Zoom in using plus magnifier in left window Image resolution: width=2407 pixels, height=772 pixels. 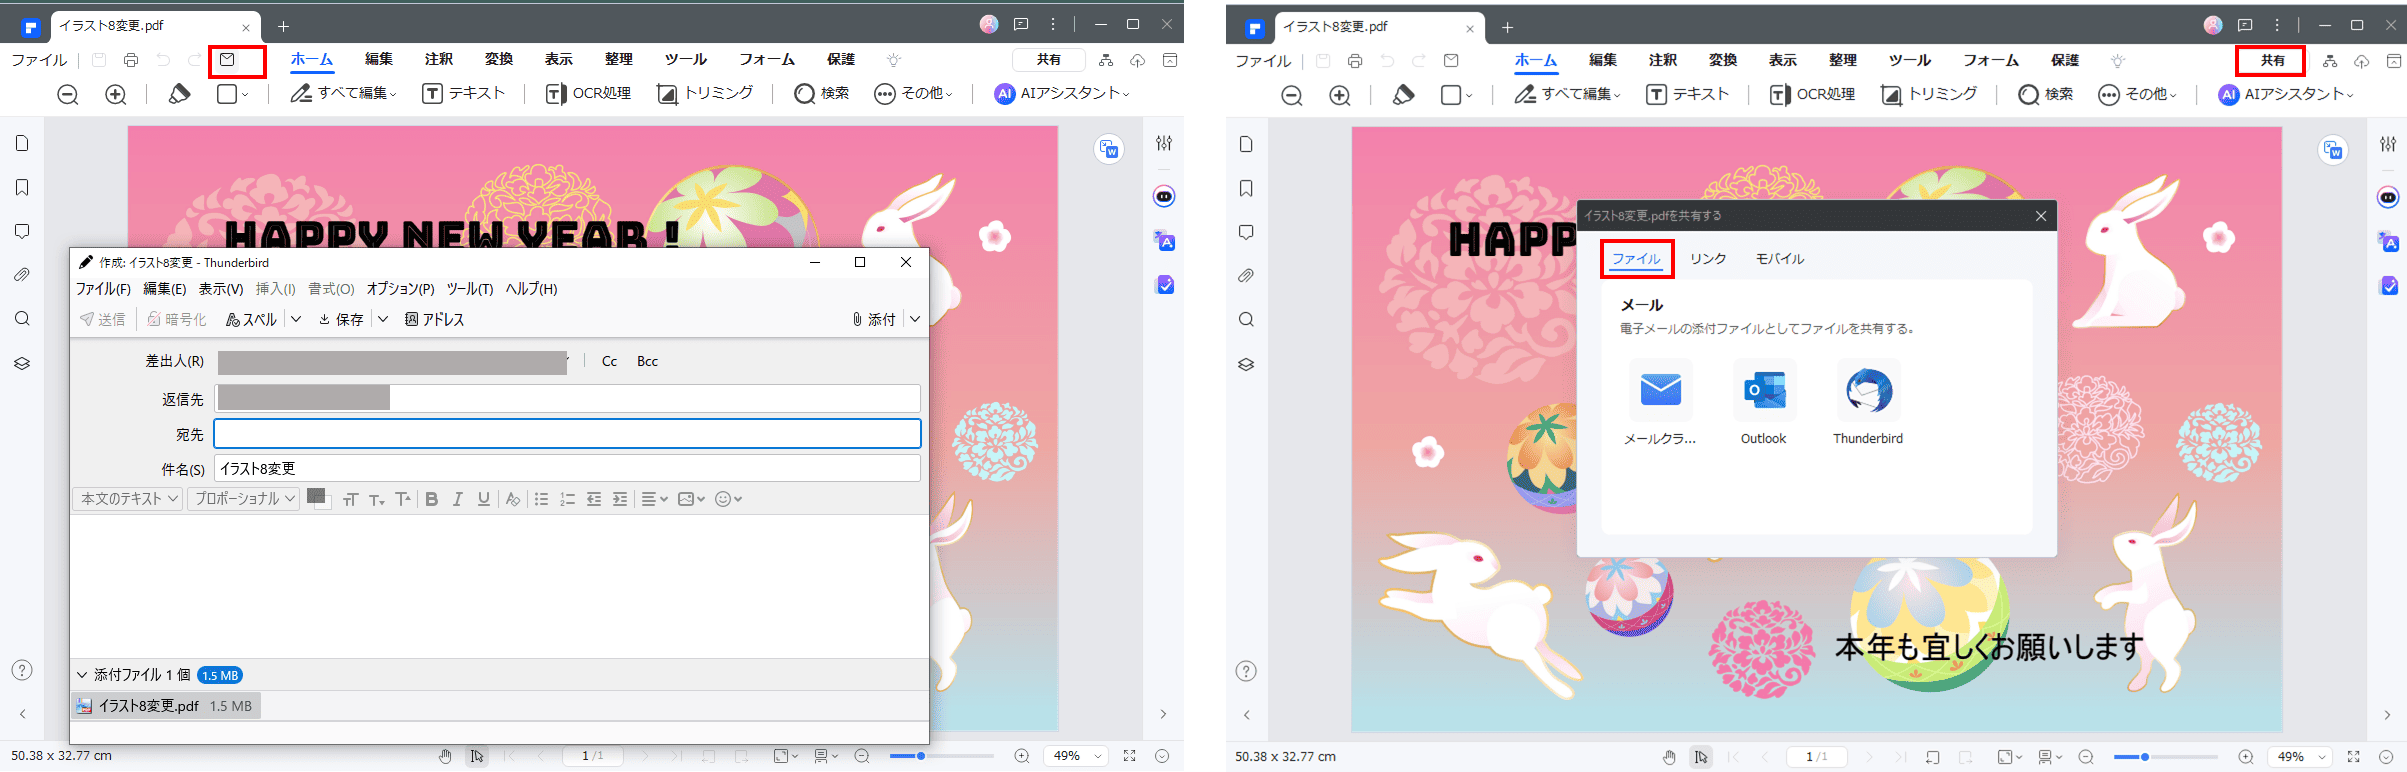(116, 94)
